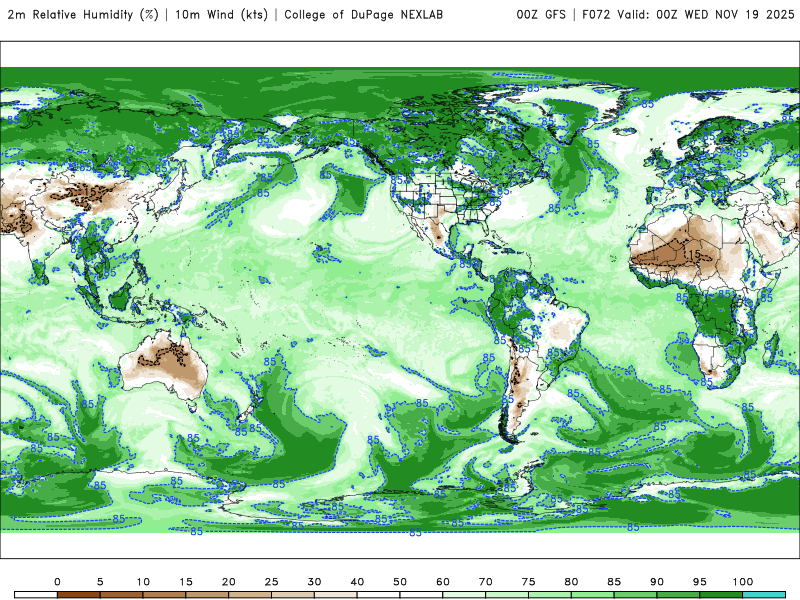The height and width of the screenshot is (600, 800).
Task: Click the legend tick label "20"
Action: click(x=229, y=582)
